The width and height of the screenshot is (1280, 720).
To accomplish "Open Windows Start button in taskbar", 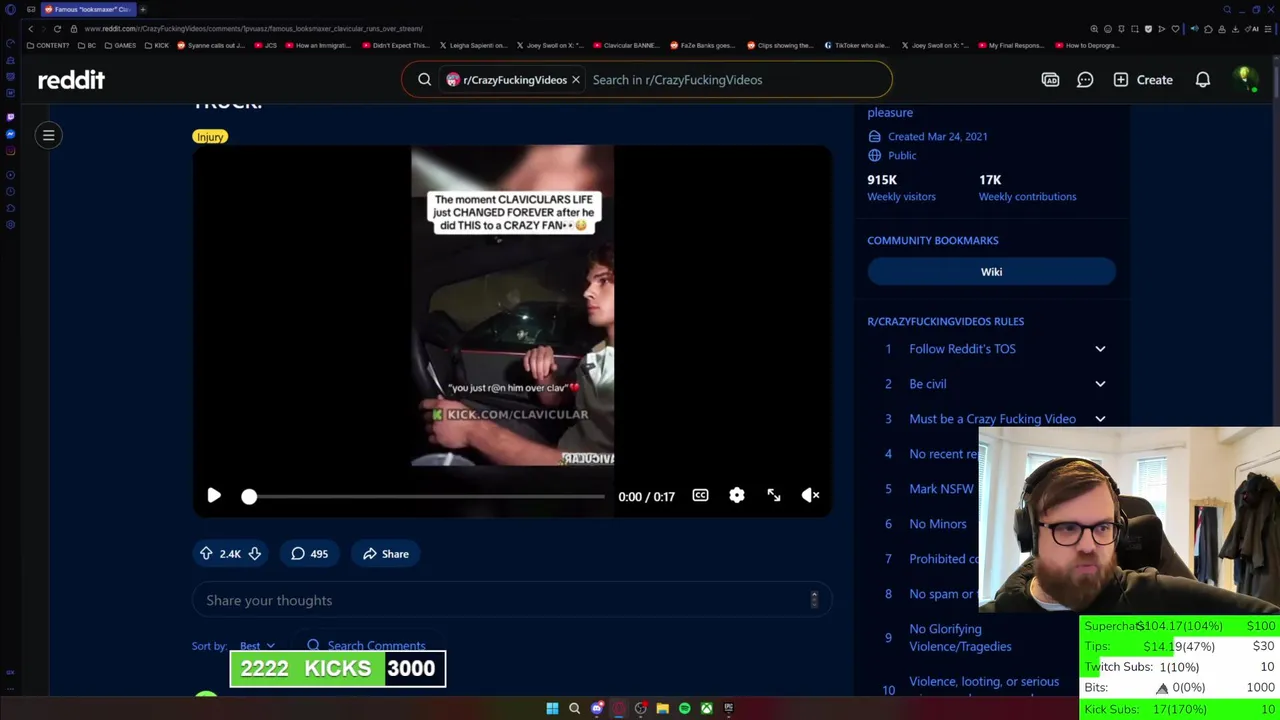I will (x=552, y=709).
